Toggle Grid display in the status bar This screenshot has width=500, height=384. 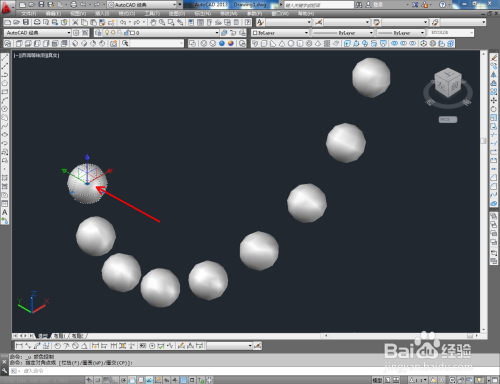pyautogui.click(x=106, y=380)
